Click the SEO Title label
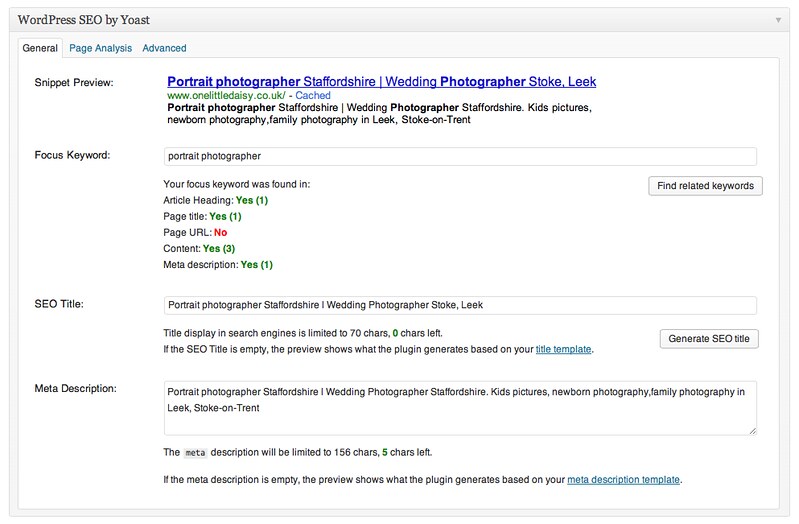Screen dimensions: 799x524 (x=61, y=304)
